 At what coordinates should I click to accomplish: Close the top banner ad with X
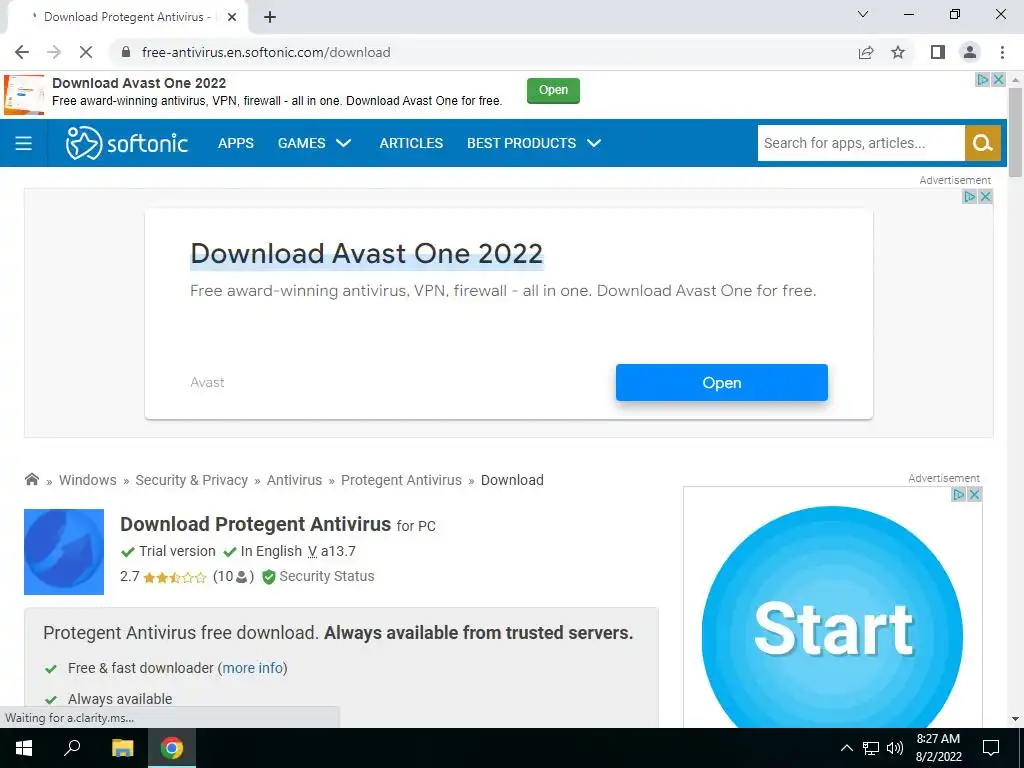(x=998, y=80)
